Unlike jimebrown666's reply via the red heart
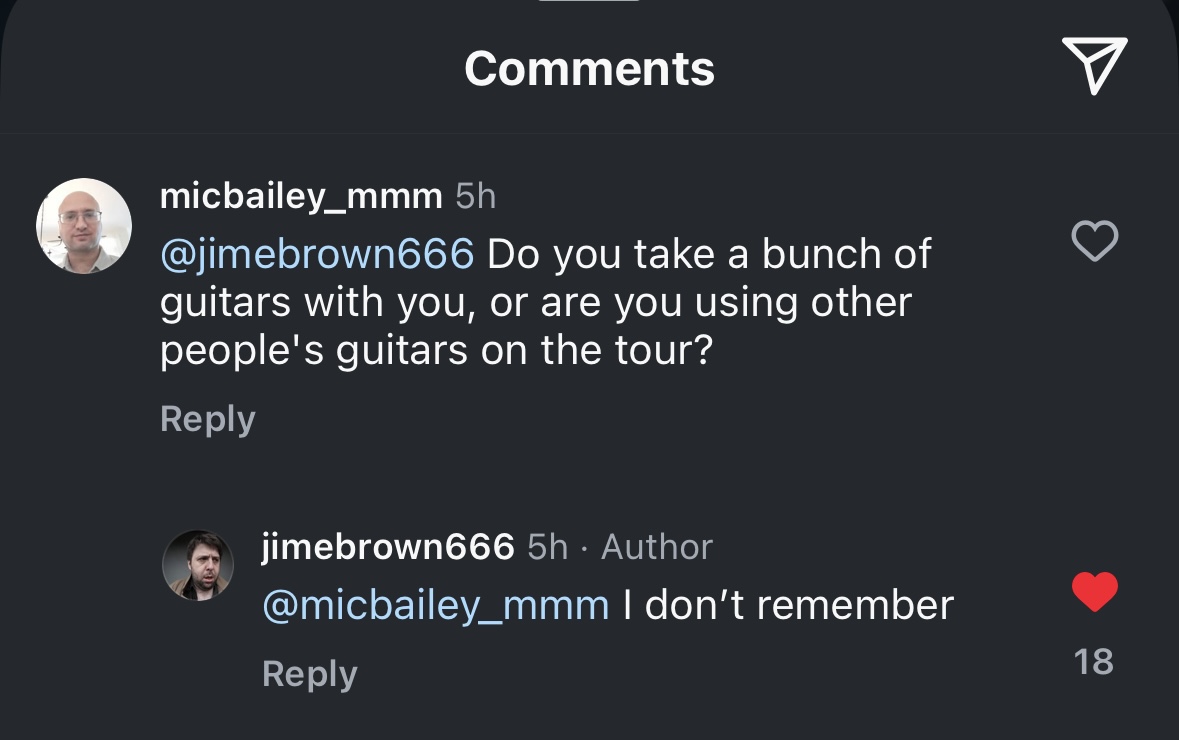The image size is (1179, 740). [1094, 592]
